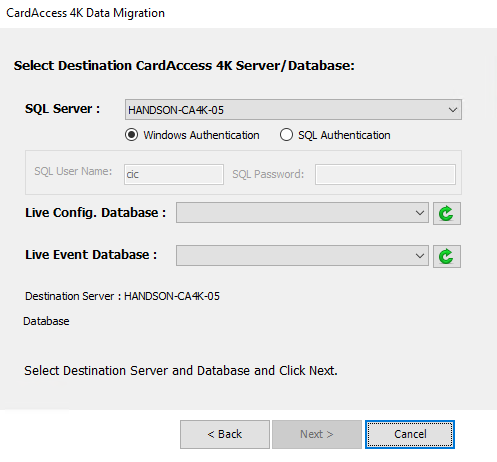Expand the Live Event Database dropdown
Viewport: 497px width, 462px height.
coord(302,256)
